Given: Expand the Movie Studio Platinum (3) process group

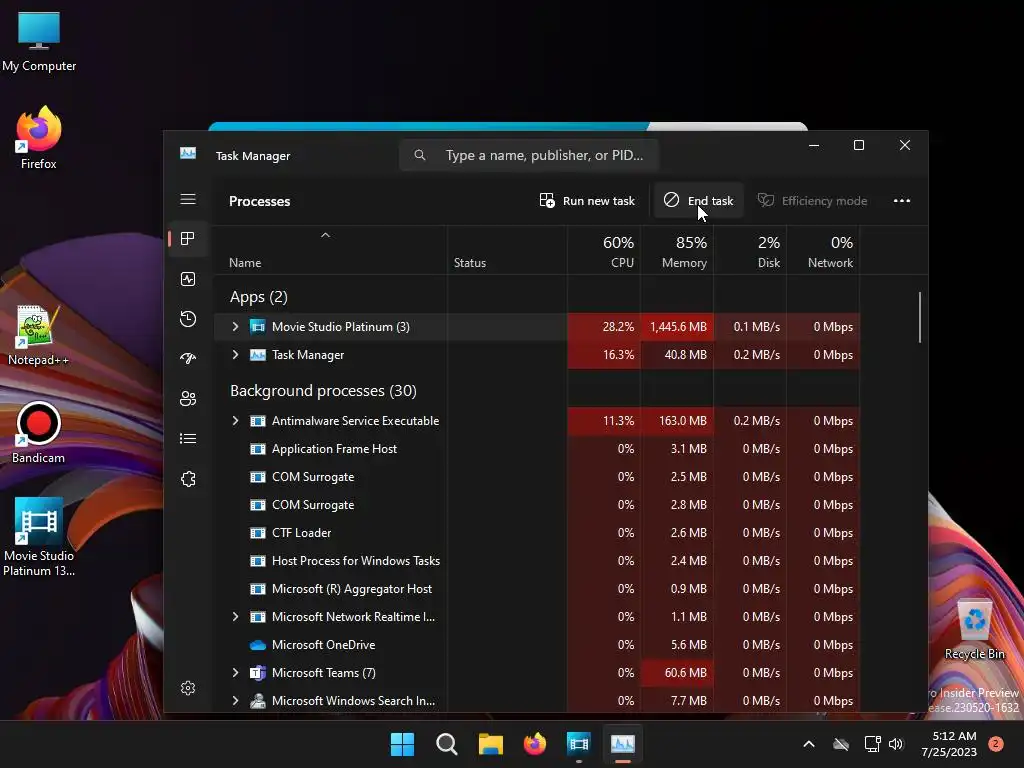Looking at the screenshot, I should click(x=235, y=327).
